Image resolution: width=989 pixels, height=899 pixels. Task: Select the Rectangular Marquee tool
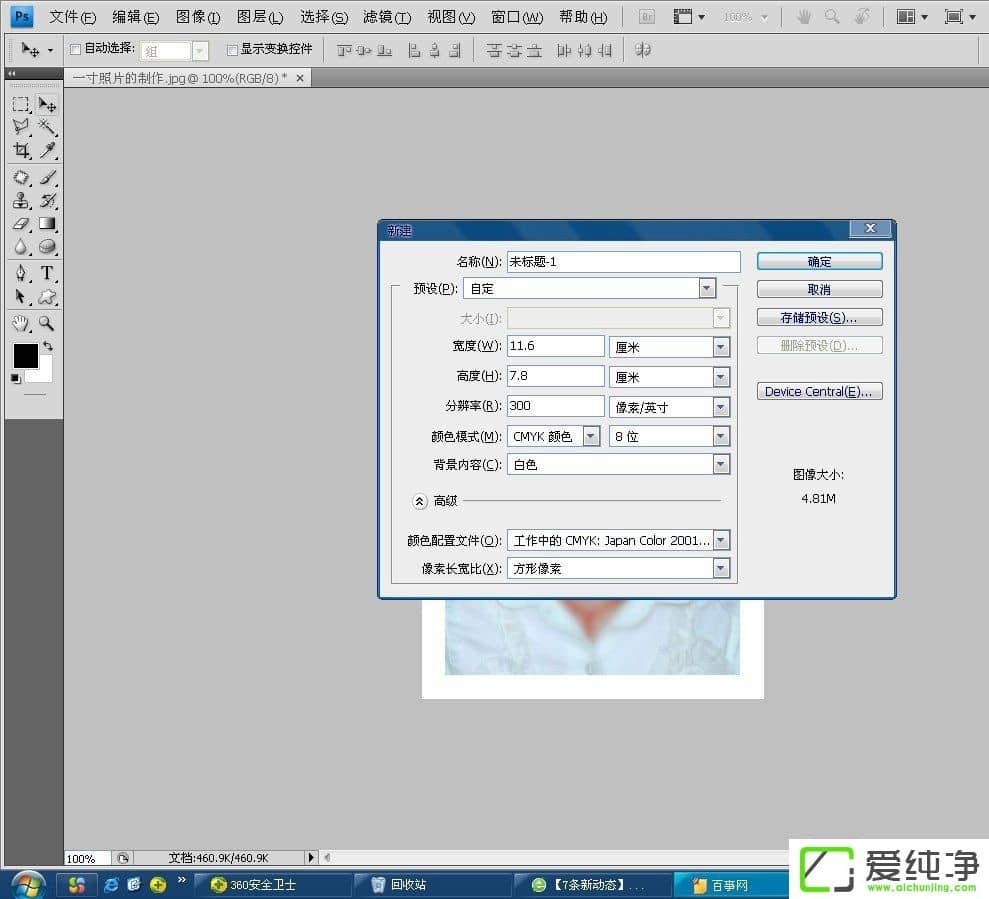coord(20,105)
